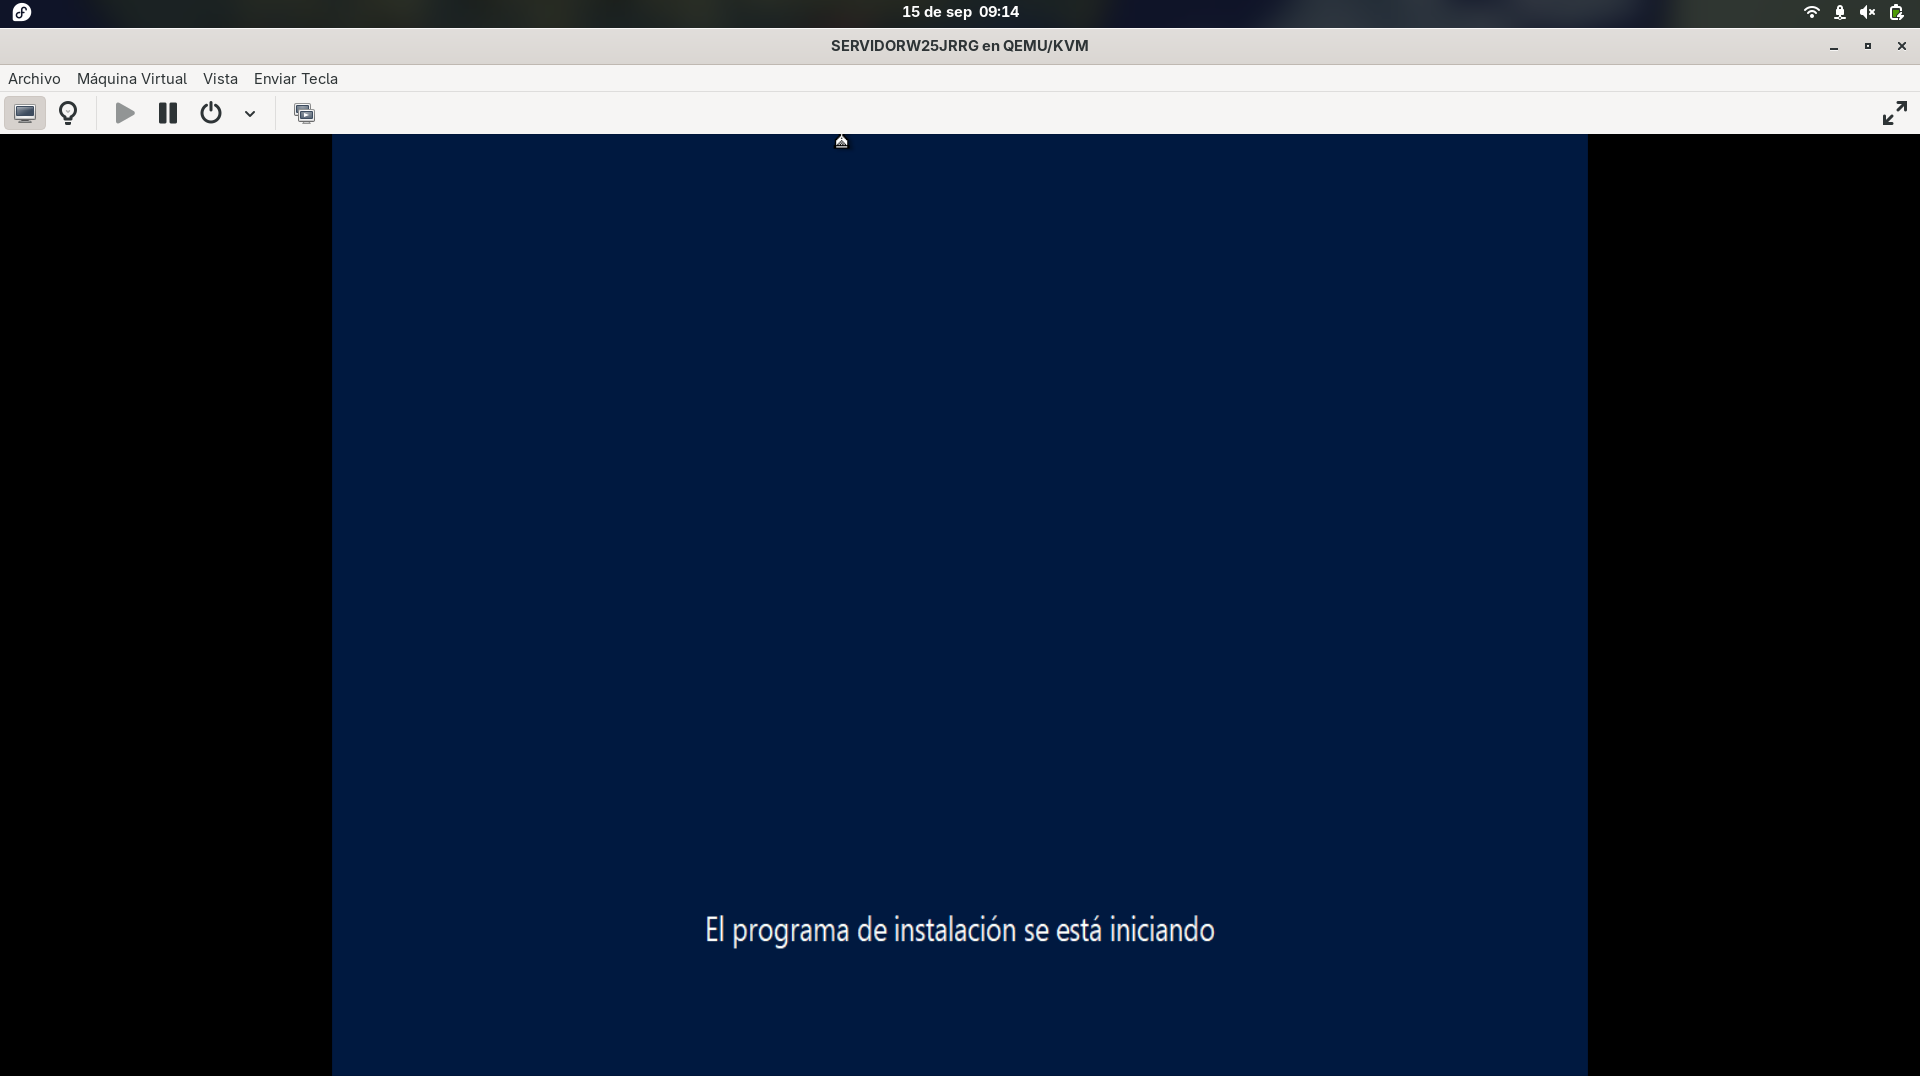
Task: Click the SERVIDORW25JRRG en QEMU/KVM title bar
Action: pyautogui.click(x=959, y=46)
